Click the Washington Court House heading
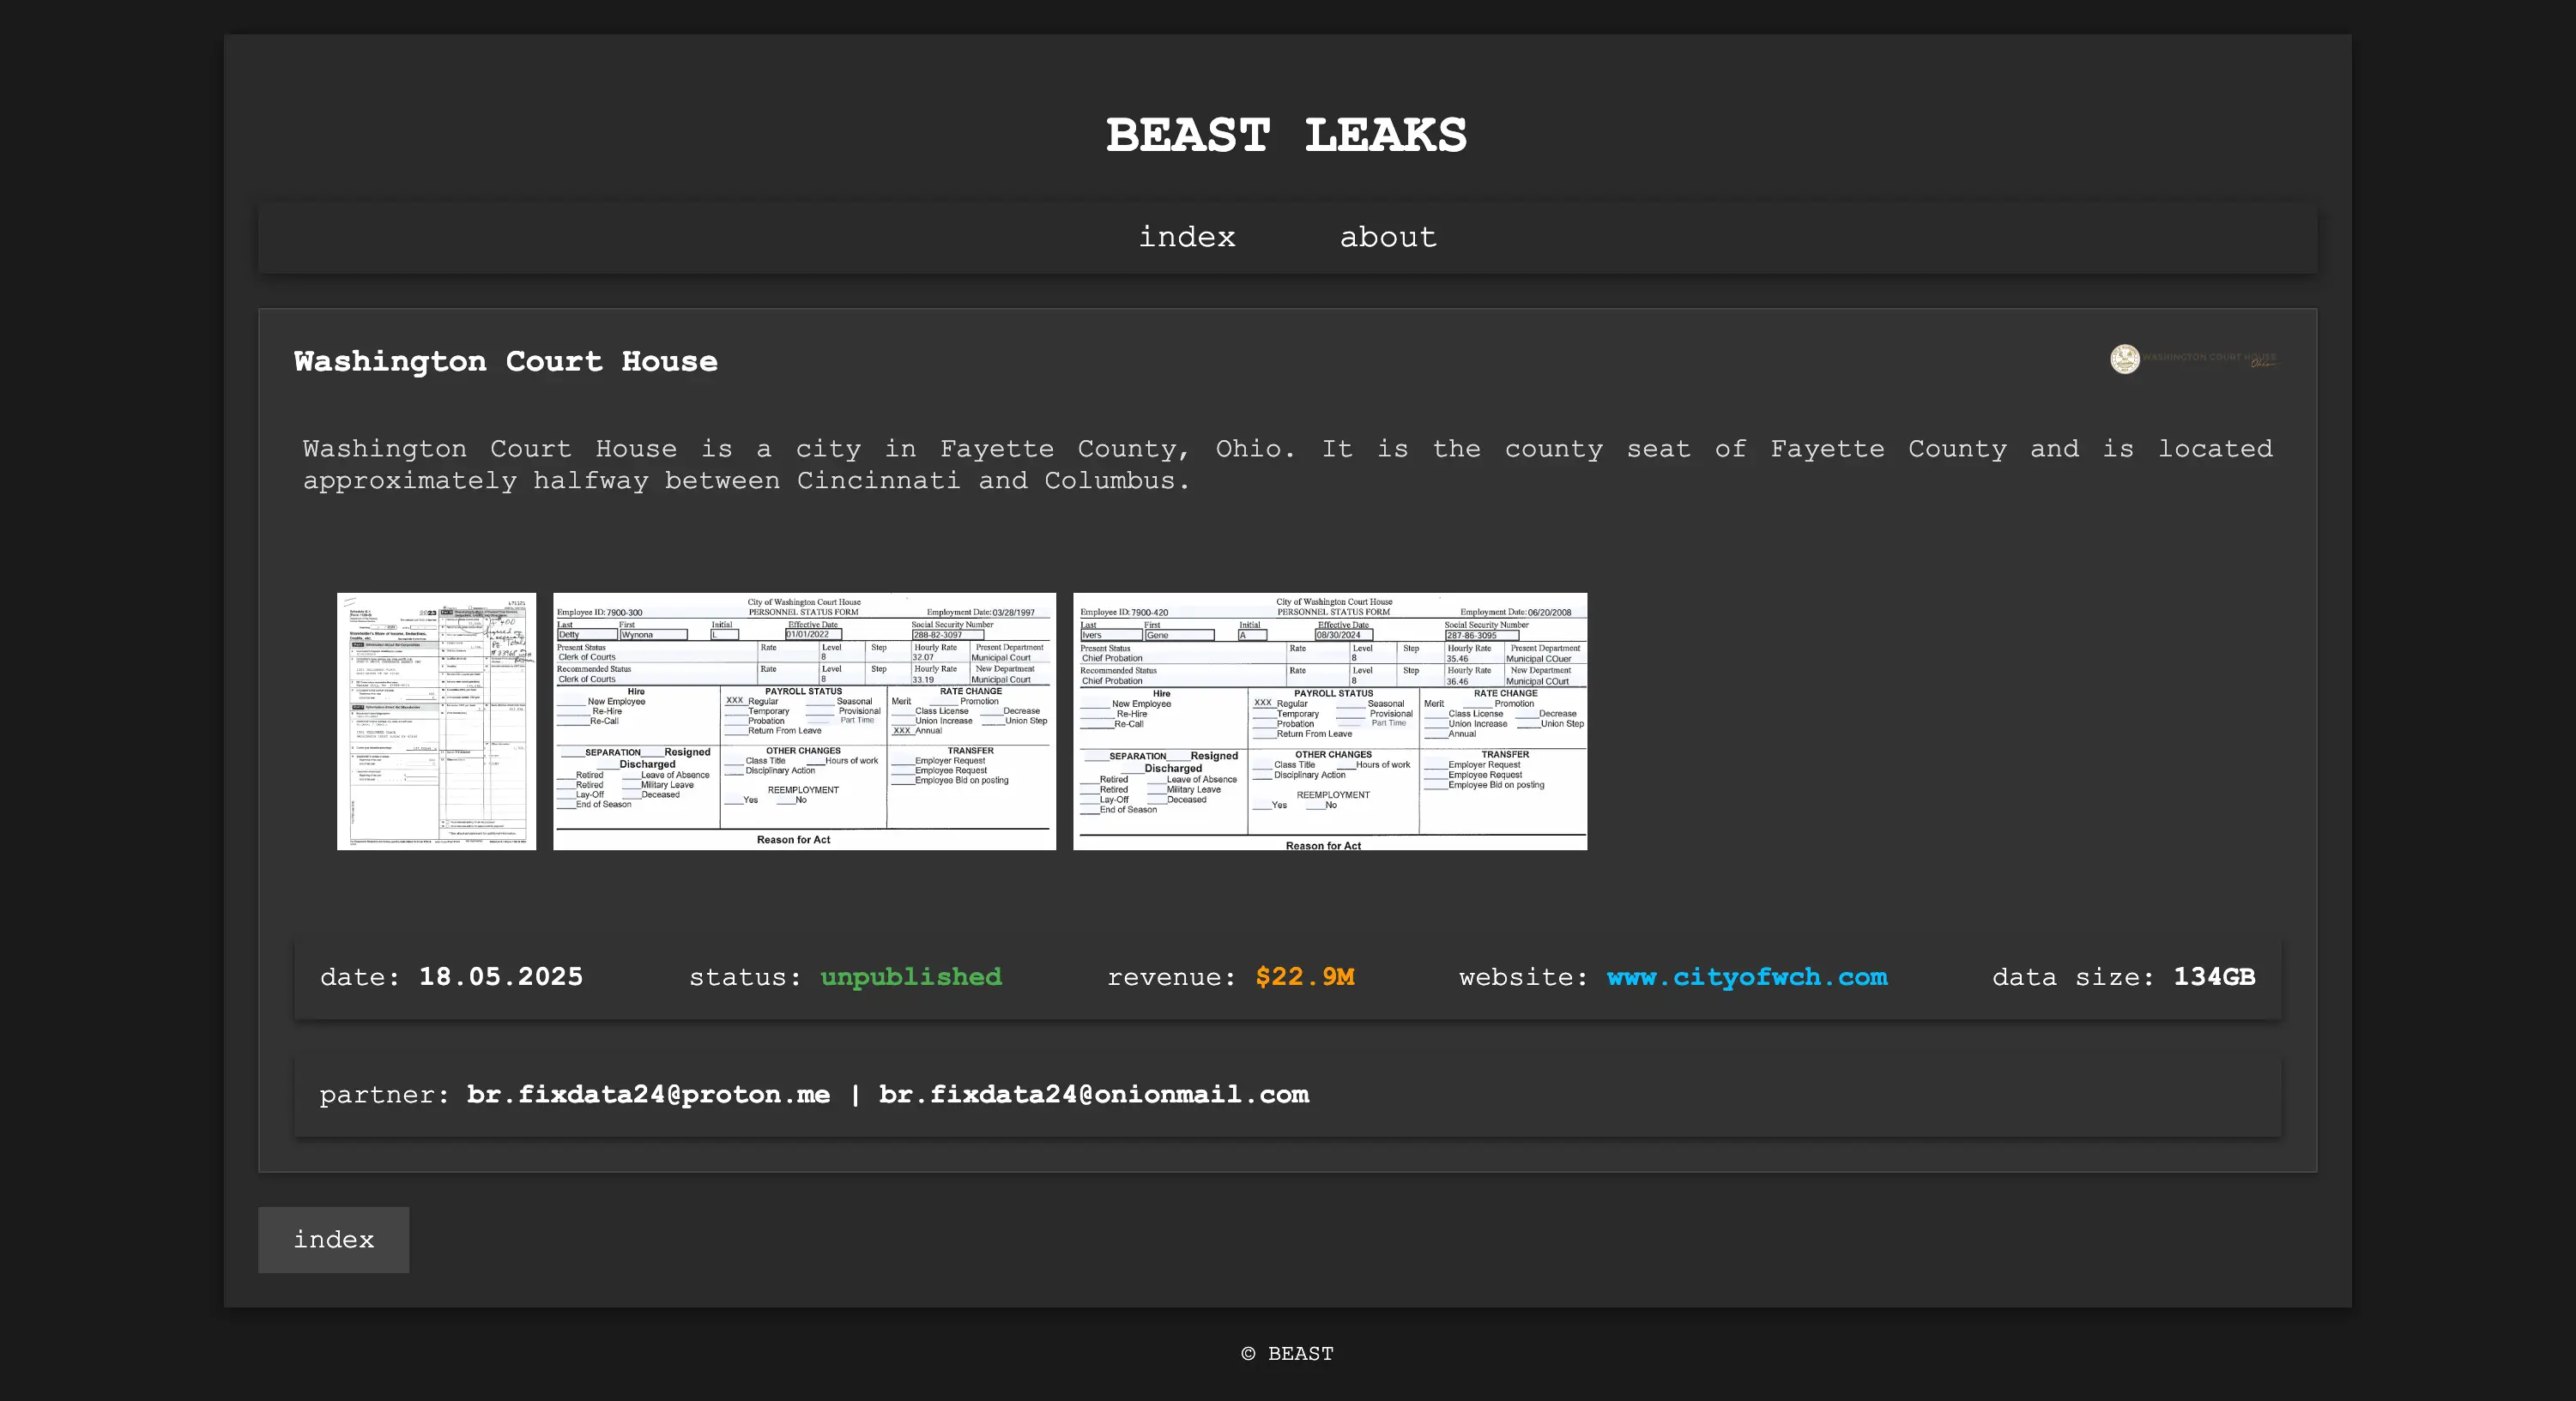The width and height of the screenshot is (2576, 1401). click(x=505, y=362)
